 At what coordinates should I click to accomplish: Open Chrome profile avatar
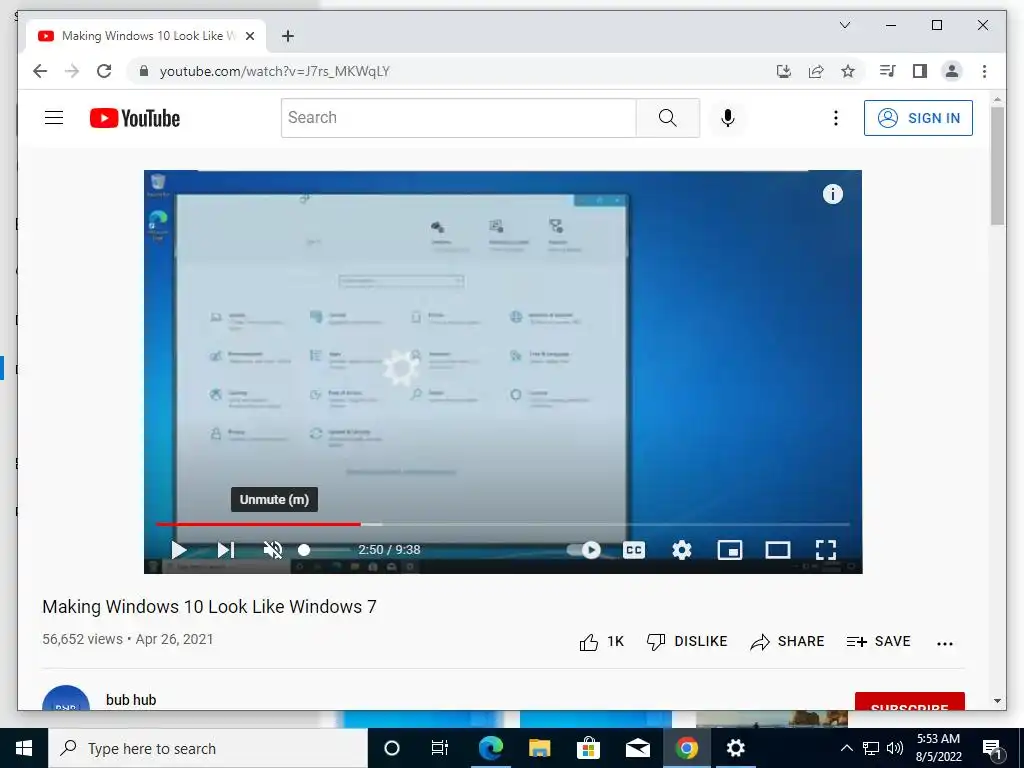click(952, 71)
